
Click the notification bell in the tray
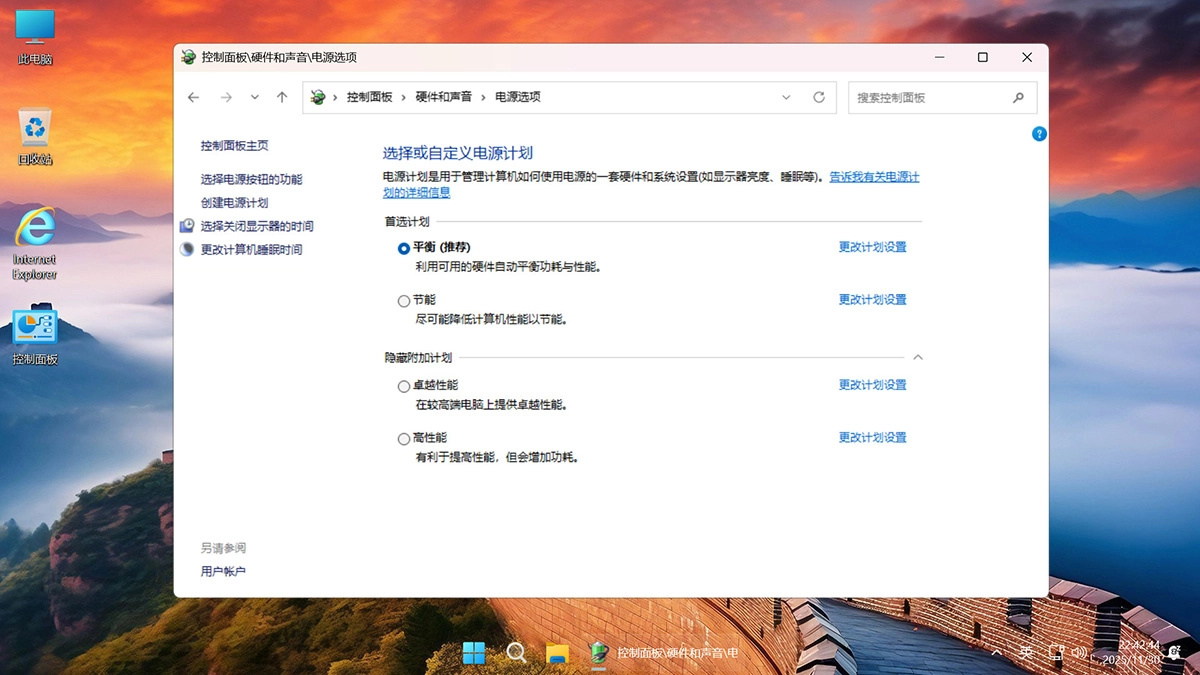coord(1176,652)
